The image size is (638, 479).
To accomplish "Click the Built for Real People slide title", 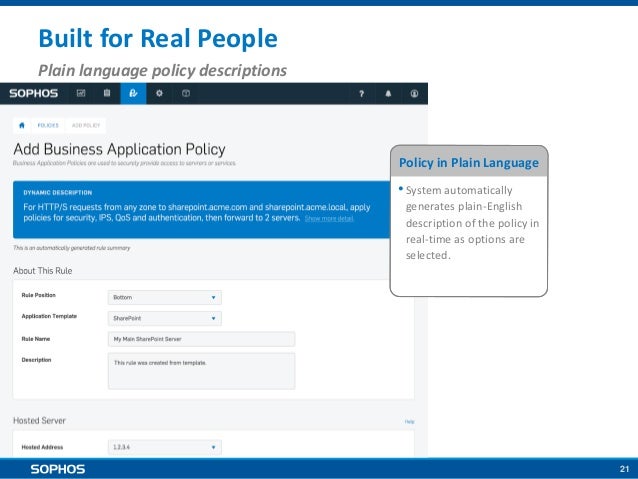I will [x=158, y=39].
